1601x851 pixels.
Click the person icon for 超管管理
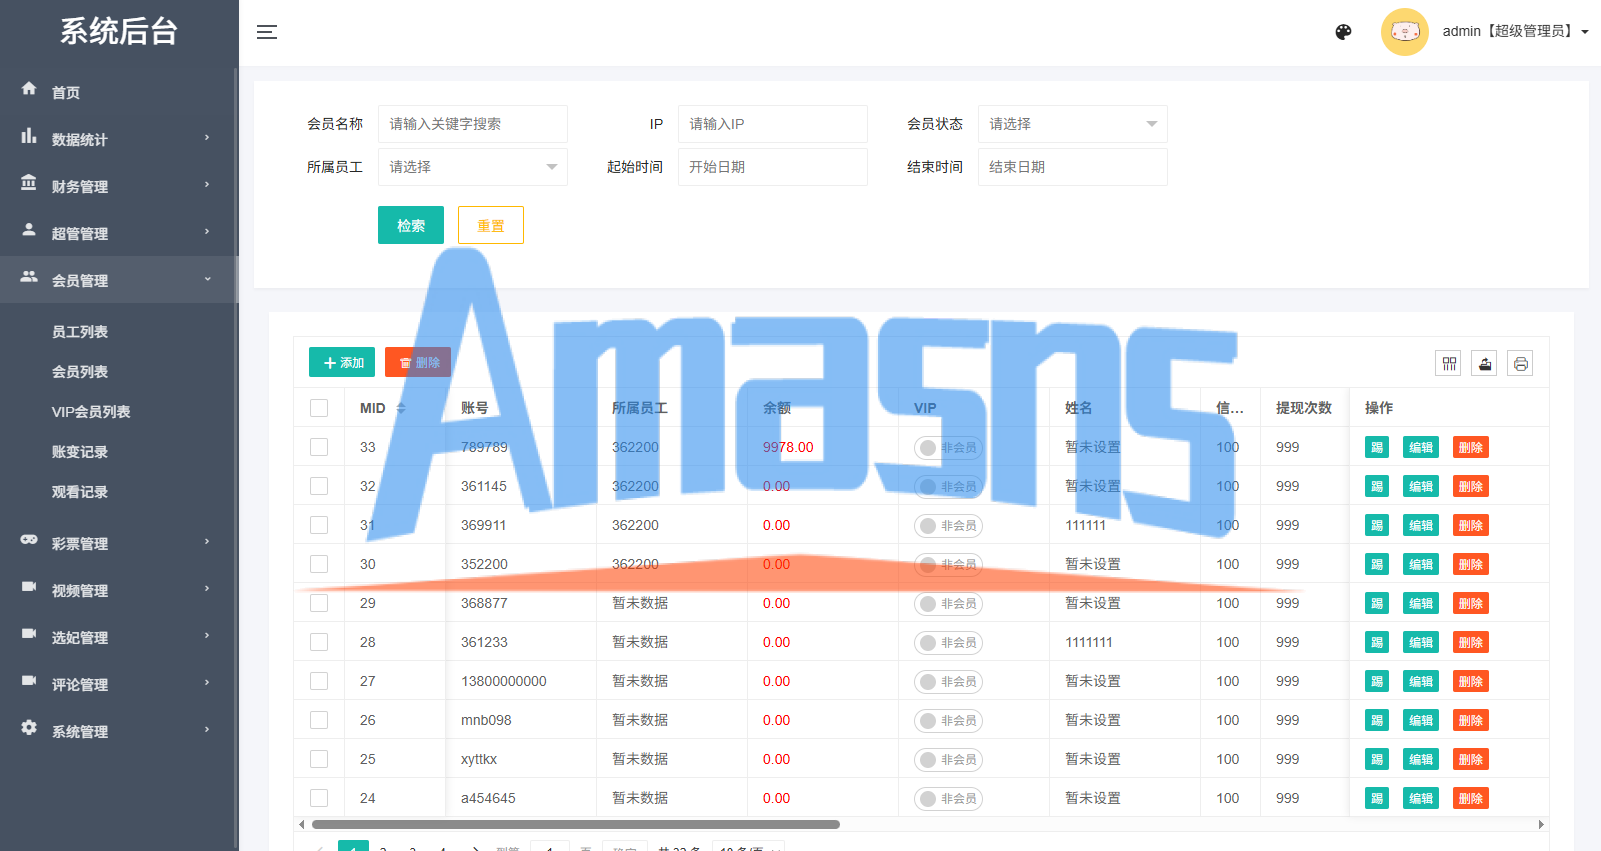[29, 230]
